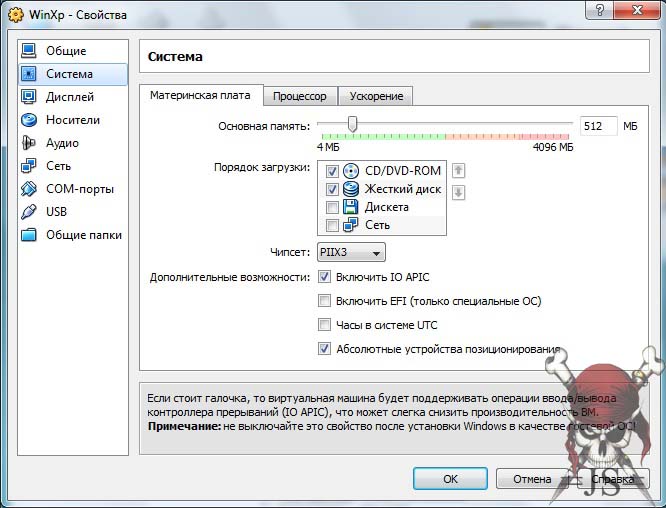This screenshot has width=666, height=508.
Task: Click the gear icon in title bar
Action: tap(16, 15)
